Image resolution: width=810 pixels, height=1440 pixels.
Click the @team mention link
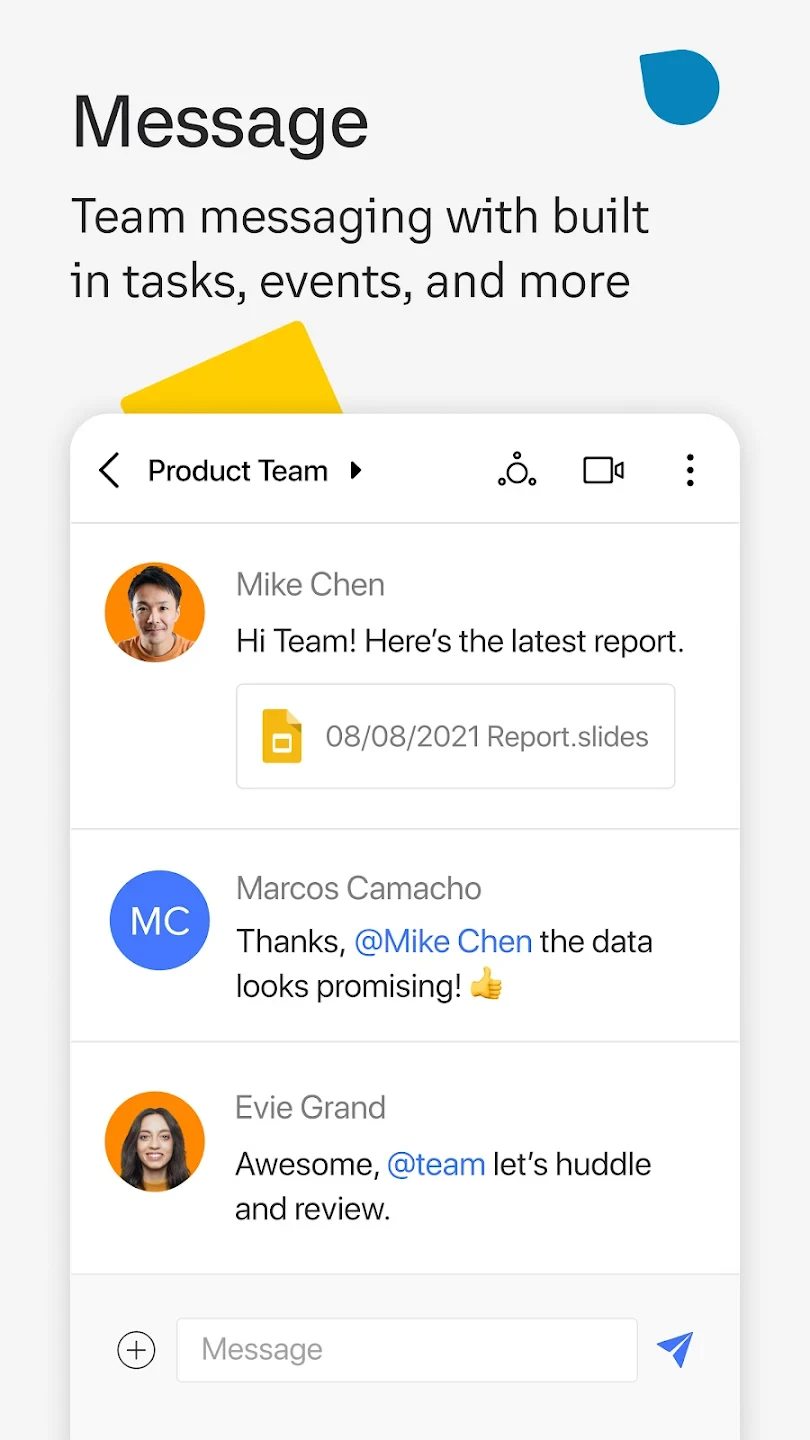click(x=436, y=1164)
